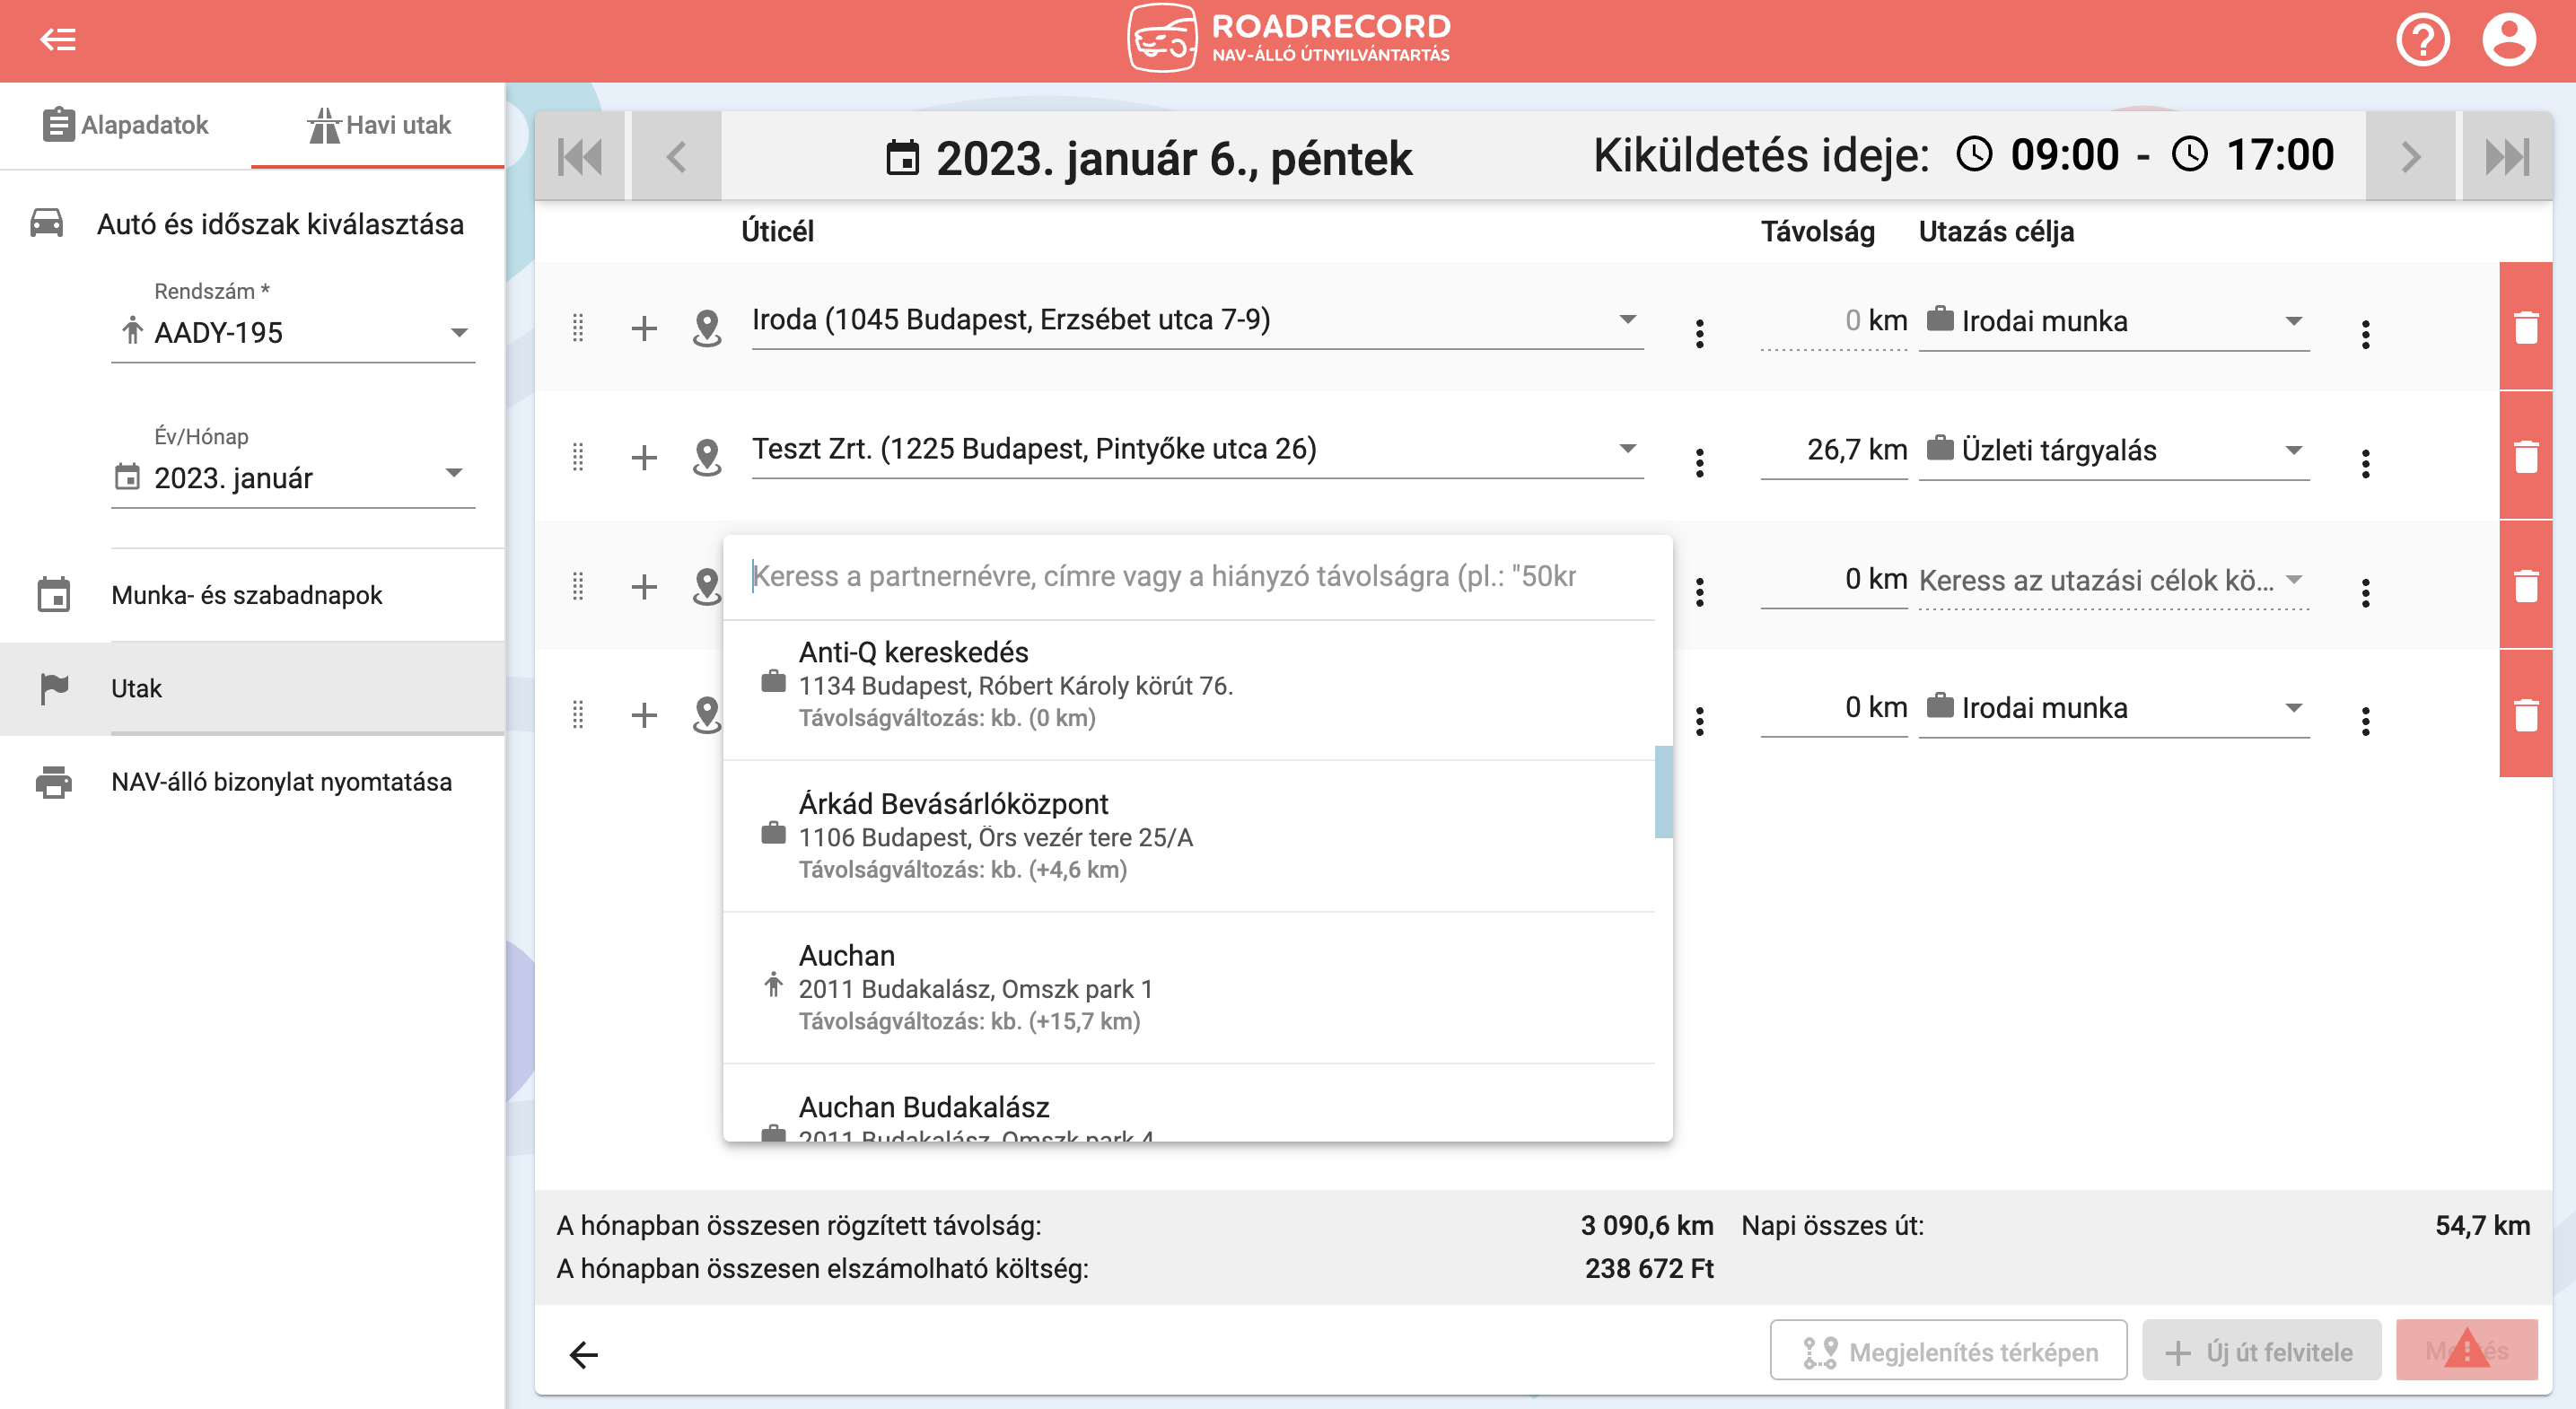Open the Iroda destination dropdown
The width and height of the screenshot is (2576, 1409).
point(1197,320)
